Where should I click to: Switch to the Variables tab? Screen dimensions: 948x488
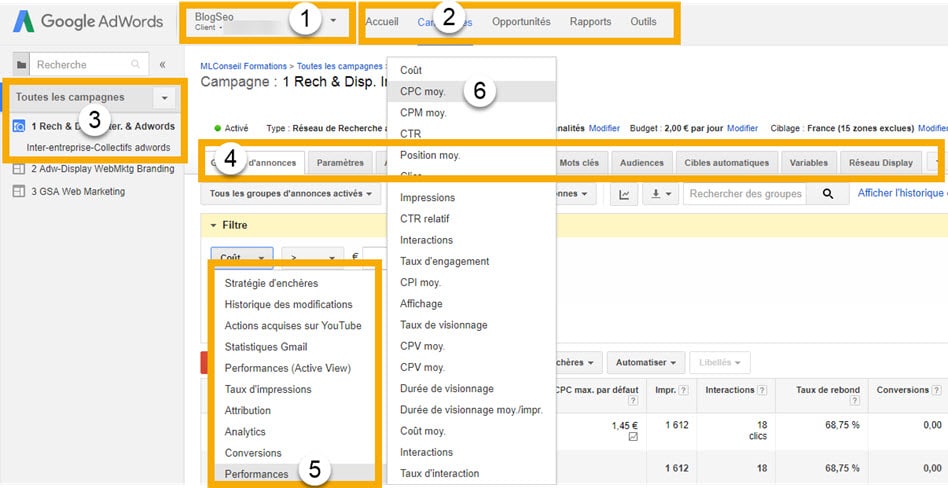[x=809, y=163]
